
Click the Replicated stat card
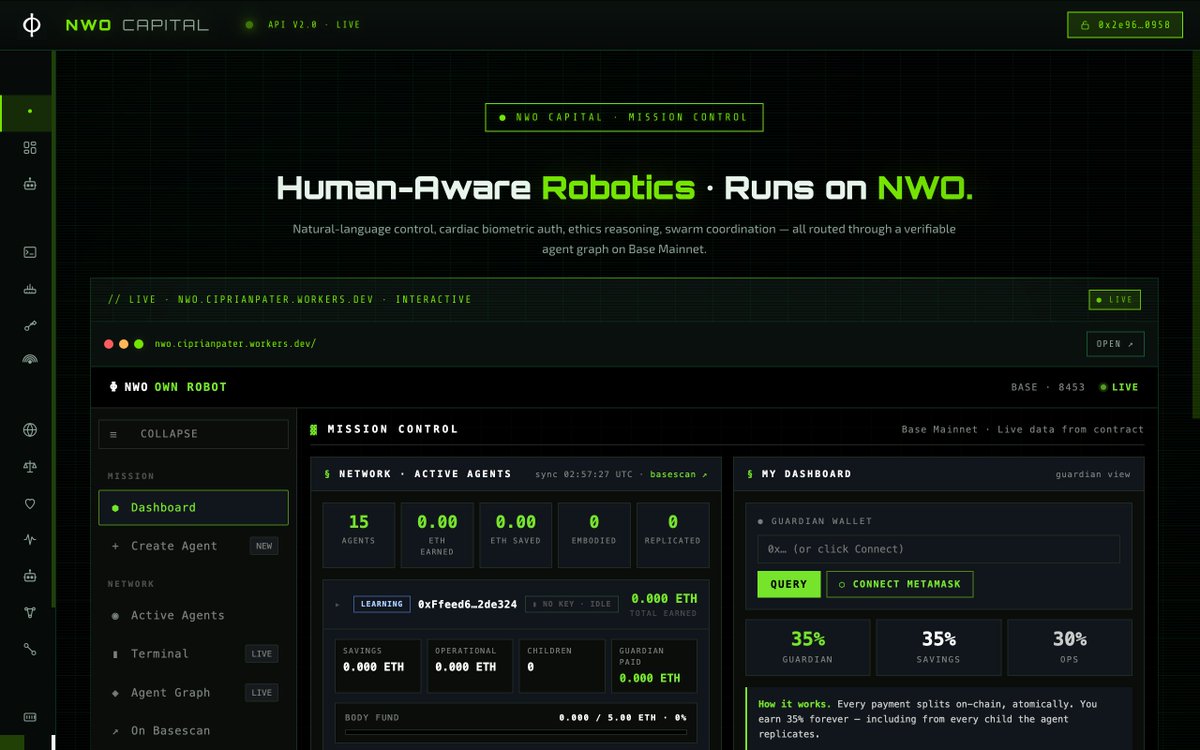(x=673, y=535)
